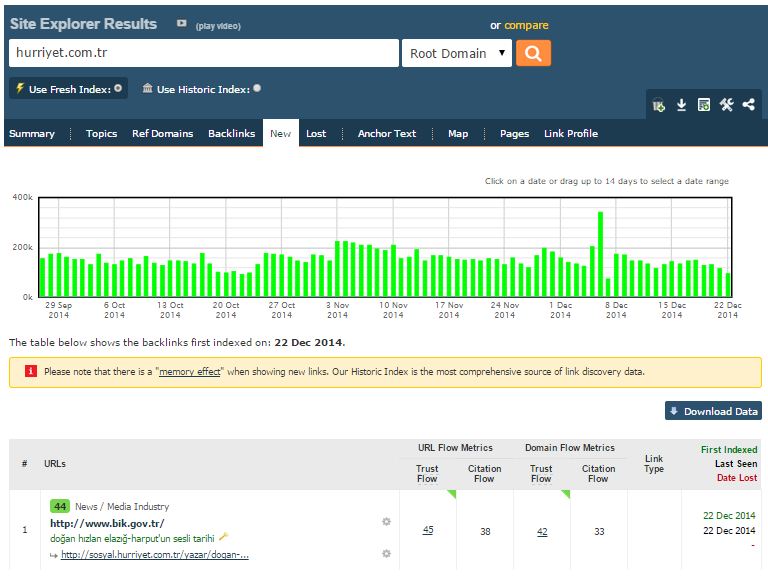Click the 29 Sep 2014 axis date
Viewport: 768px width, 576px height.
(59, 310)
